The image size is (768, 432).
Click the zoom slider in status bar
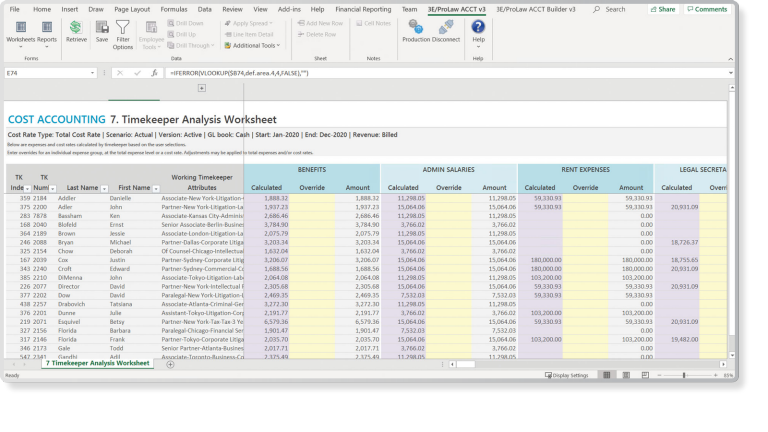(x=683, y=375)
